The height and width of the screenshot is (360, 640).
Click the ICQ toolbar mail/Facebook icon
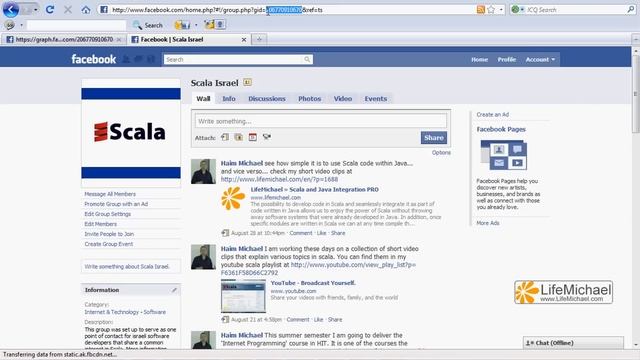(182, 25)
